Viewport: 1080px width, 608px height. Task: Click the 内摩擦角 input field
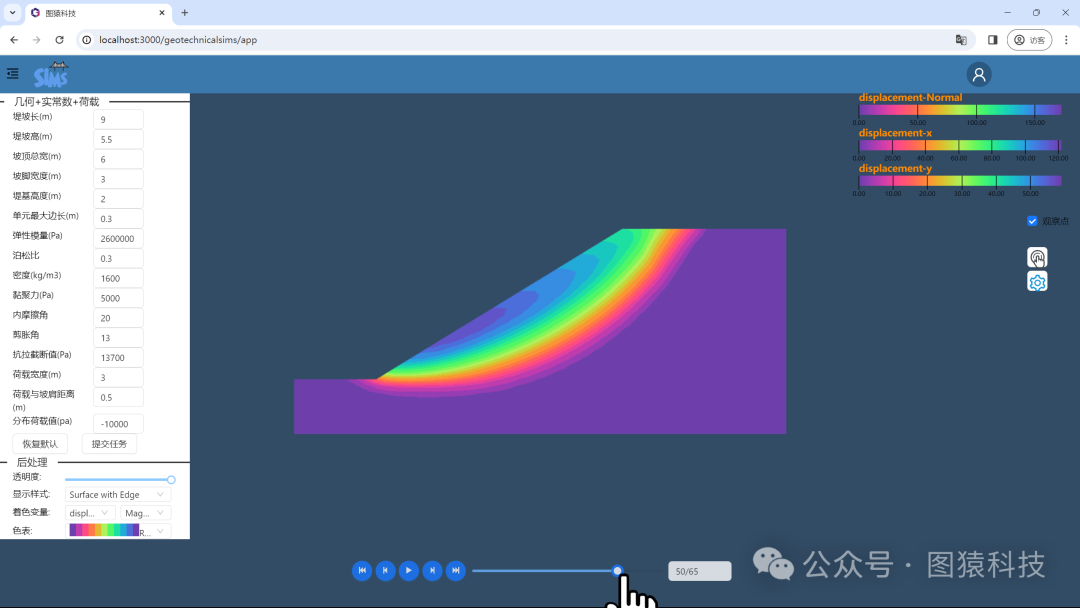pos(118,318)
